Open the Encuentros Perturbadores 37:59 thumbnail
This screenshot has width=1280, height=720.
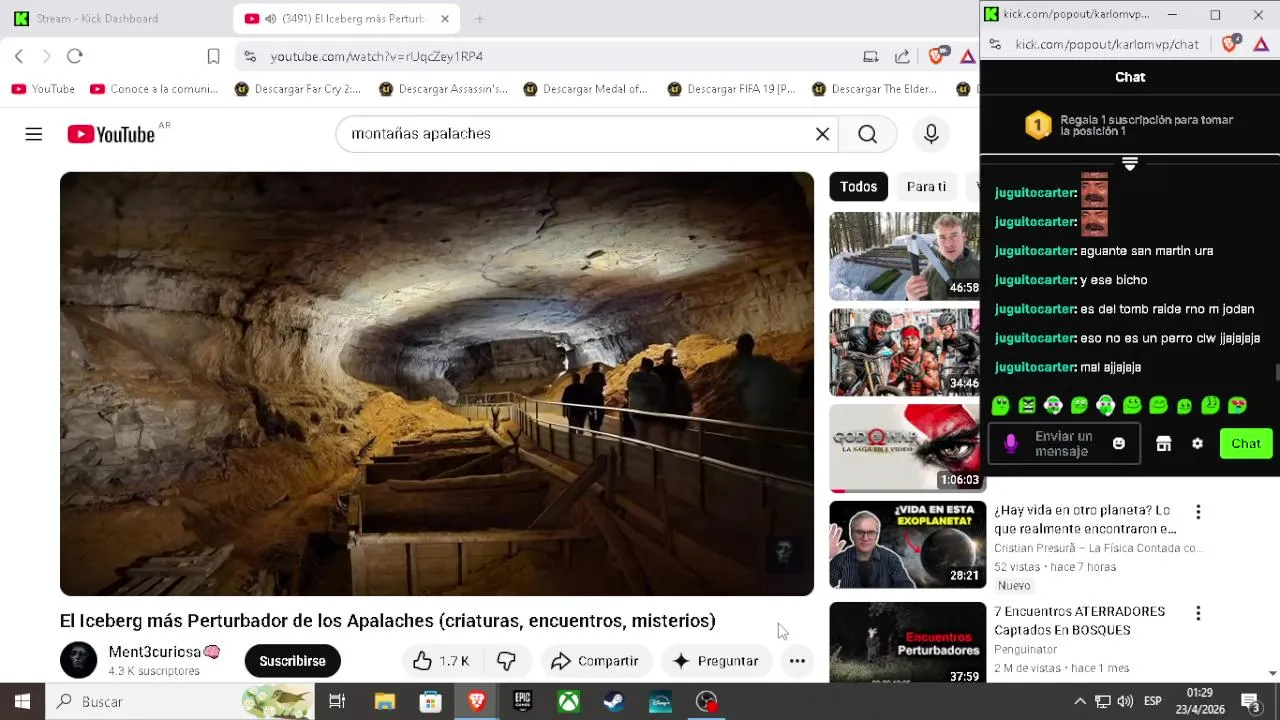(x=907, y=642)
